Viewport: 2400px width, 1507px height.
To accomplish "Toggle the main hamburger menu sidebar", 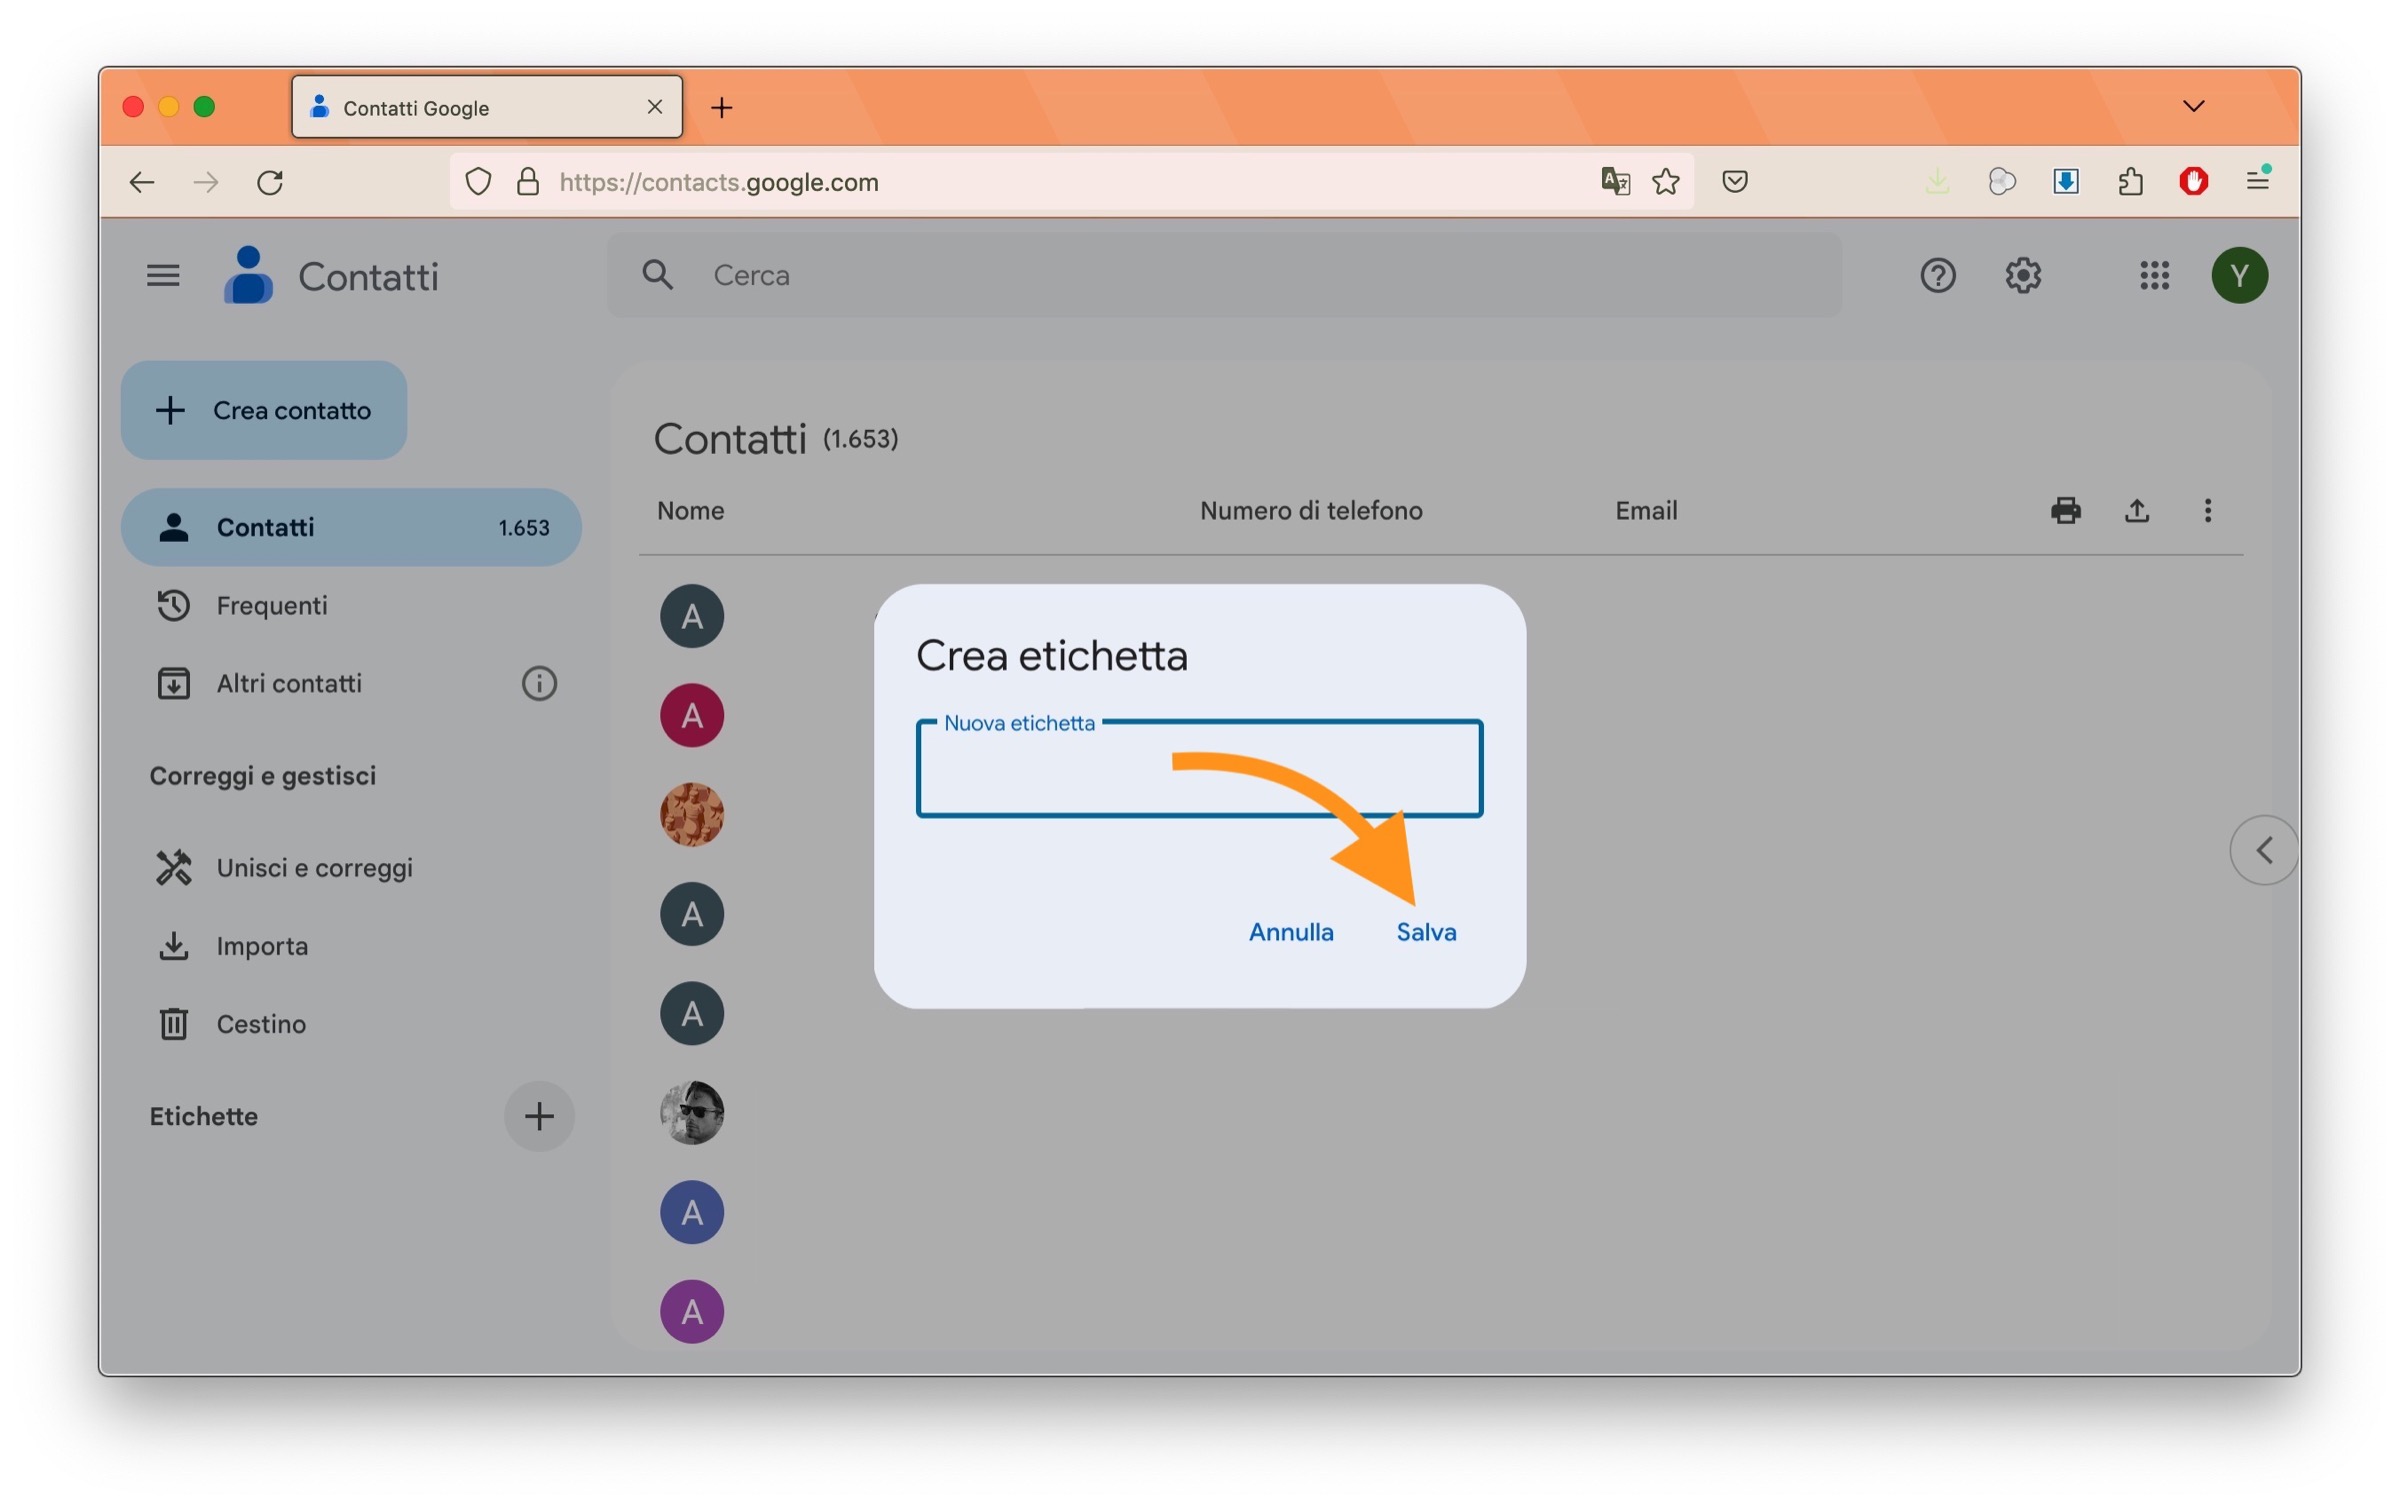I will 163,275.
